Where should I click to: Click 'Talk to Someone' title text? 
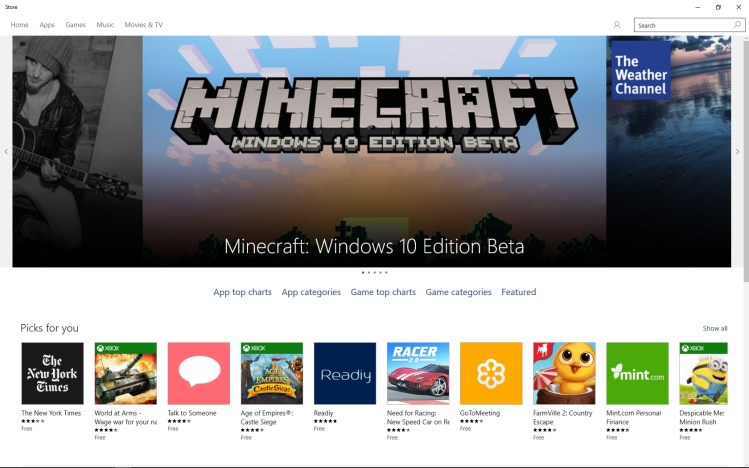click(192, 413)
